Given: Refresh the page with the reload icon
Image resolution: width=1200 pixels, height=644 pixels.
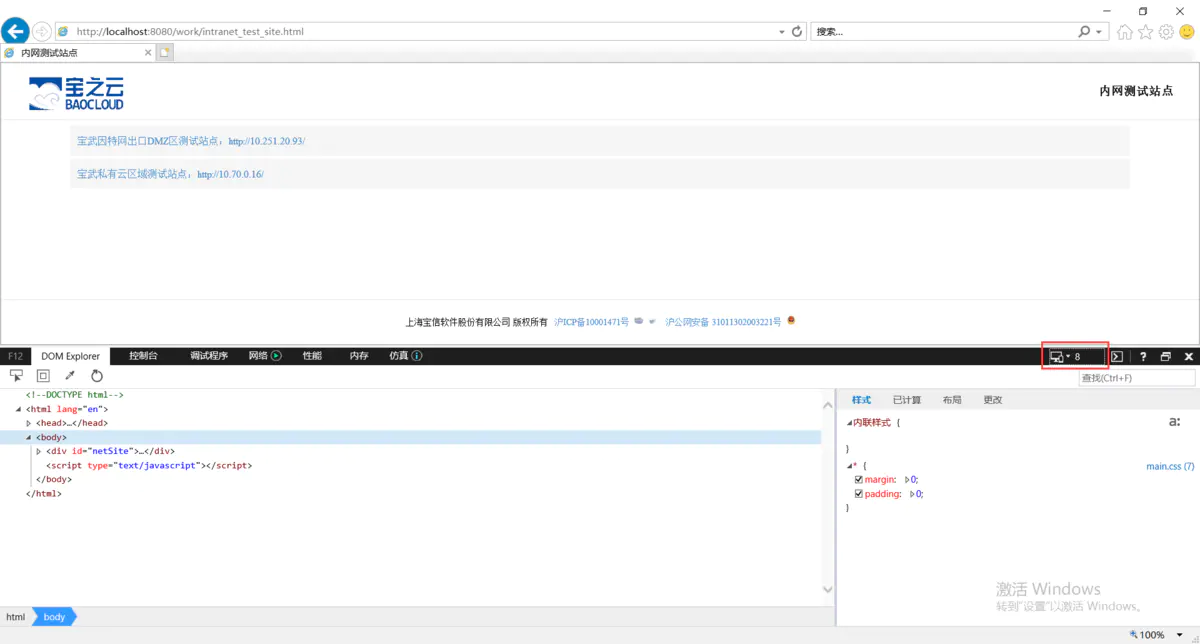Looking at the screenshot, I should [797, 31].
